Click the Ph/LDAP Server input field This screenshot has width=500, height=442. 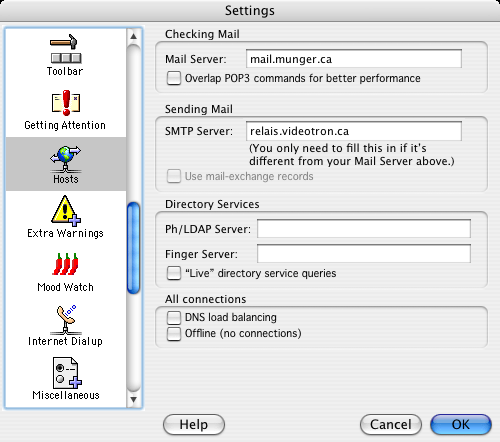[364, 229]
